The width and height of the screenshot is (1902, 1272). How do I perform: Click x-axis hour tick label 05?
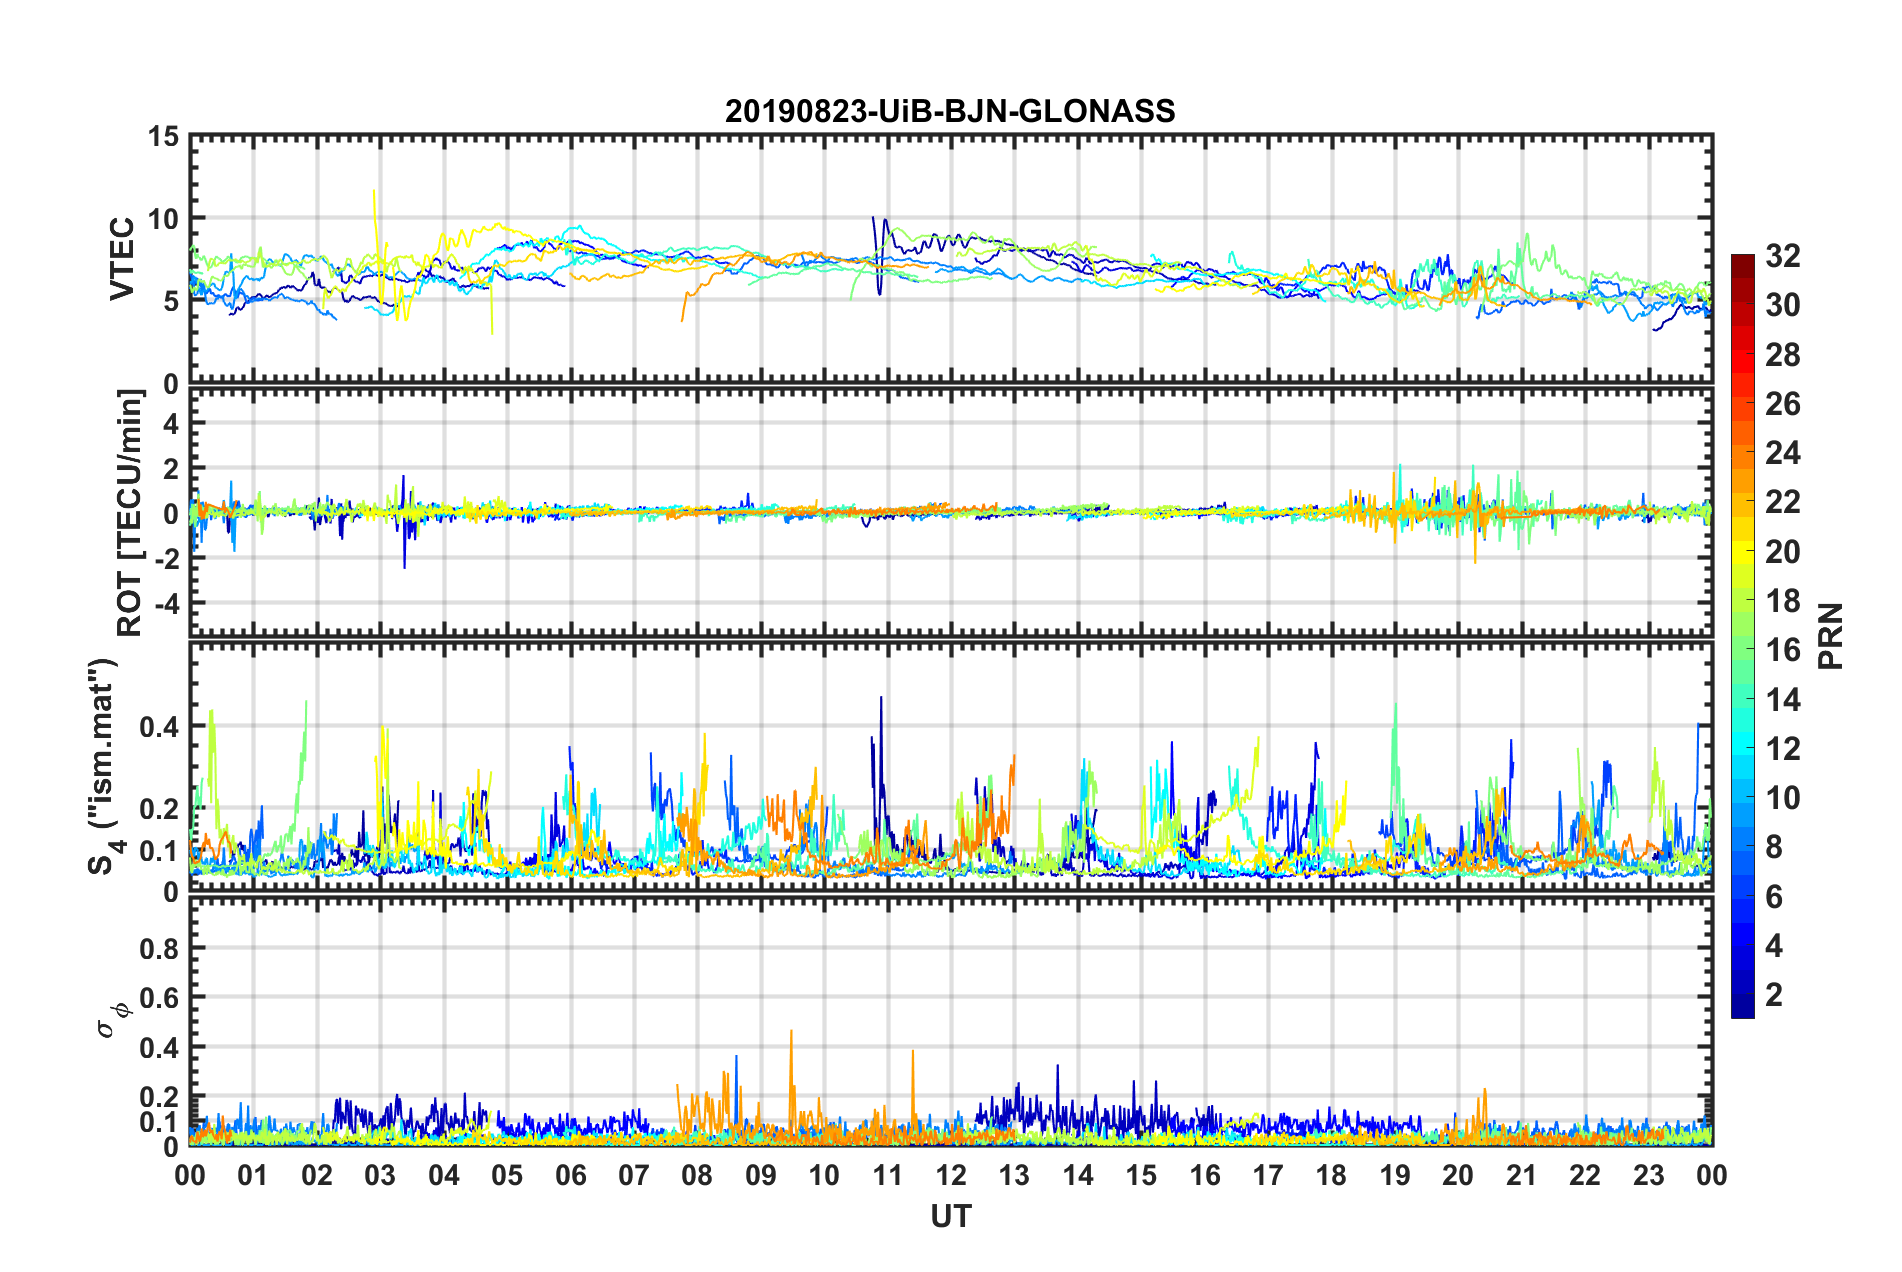pos(507,1175)
